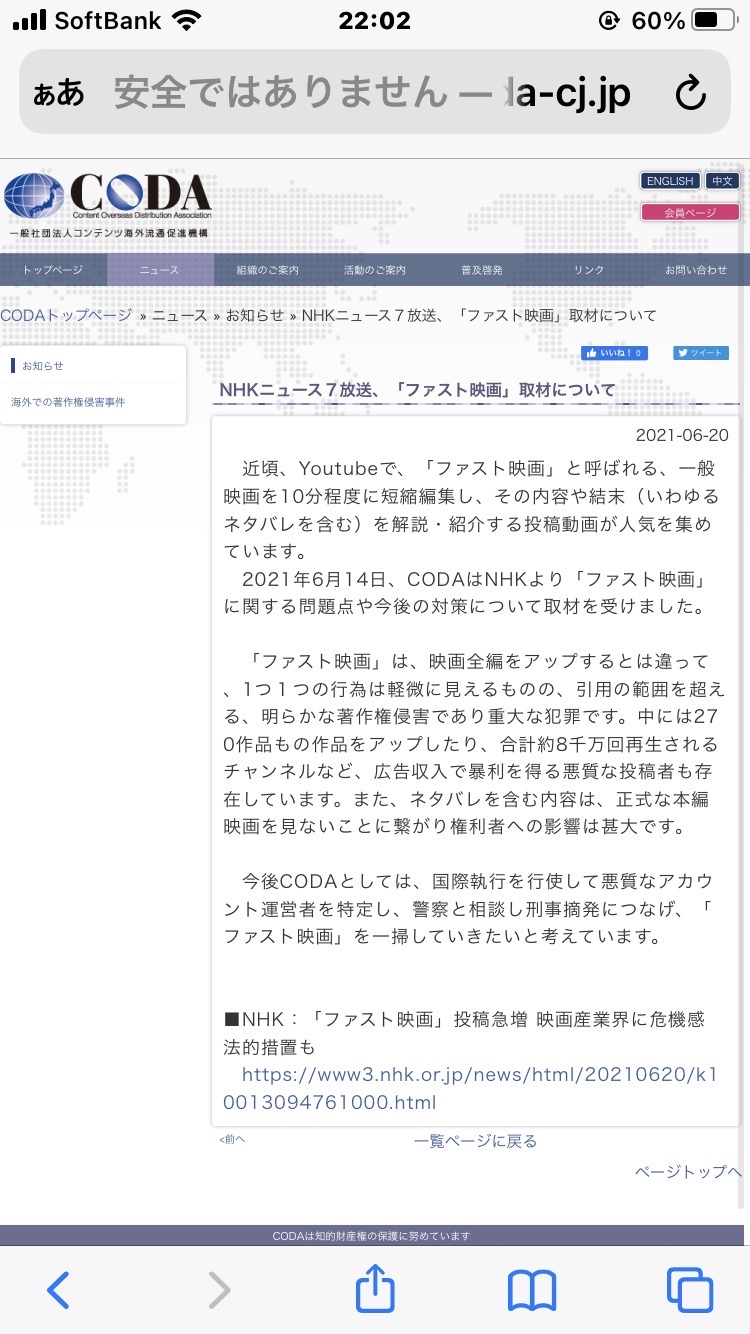This screenshot has width=750, height=1334.
Task: Click the footer text CODAは知的財産権の保護に努めています
Action: (371, 1236)
